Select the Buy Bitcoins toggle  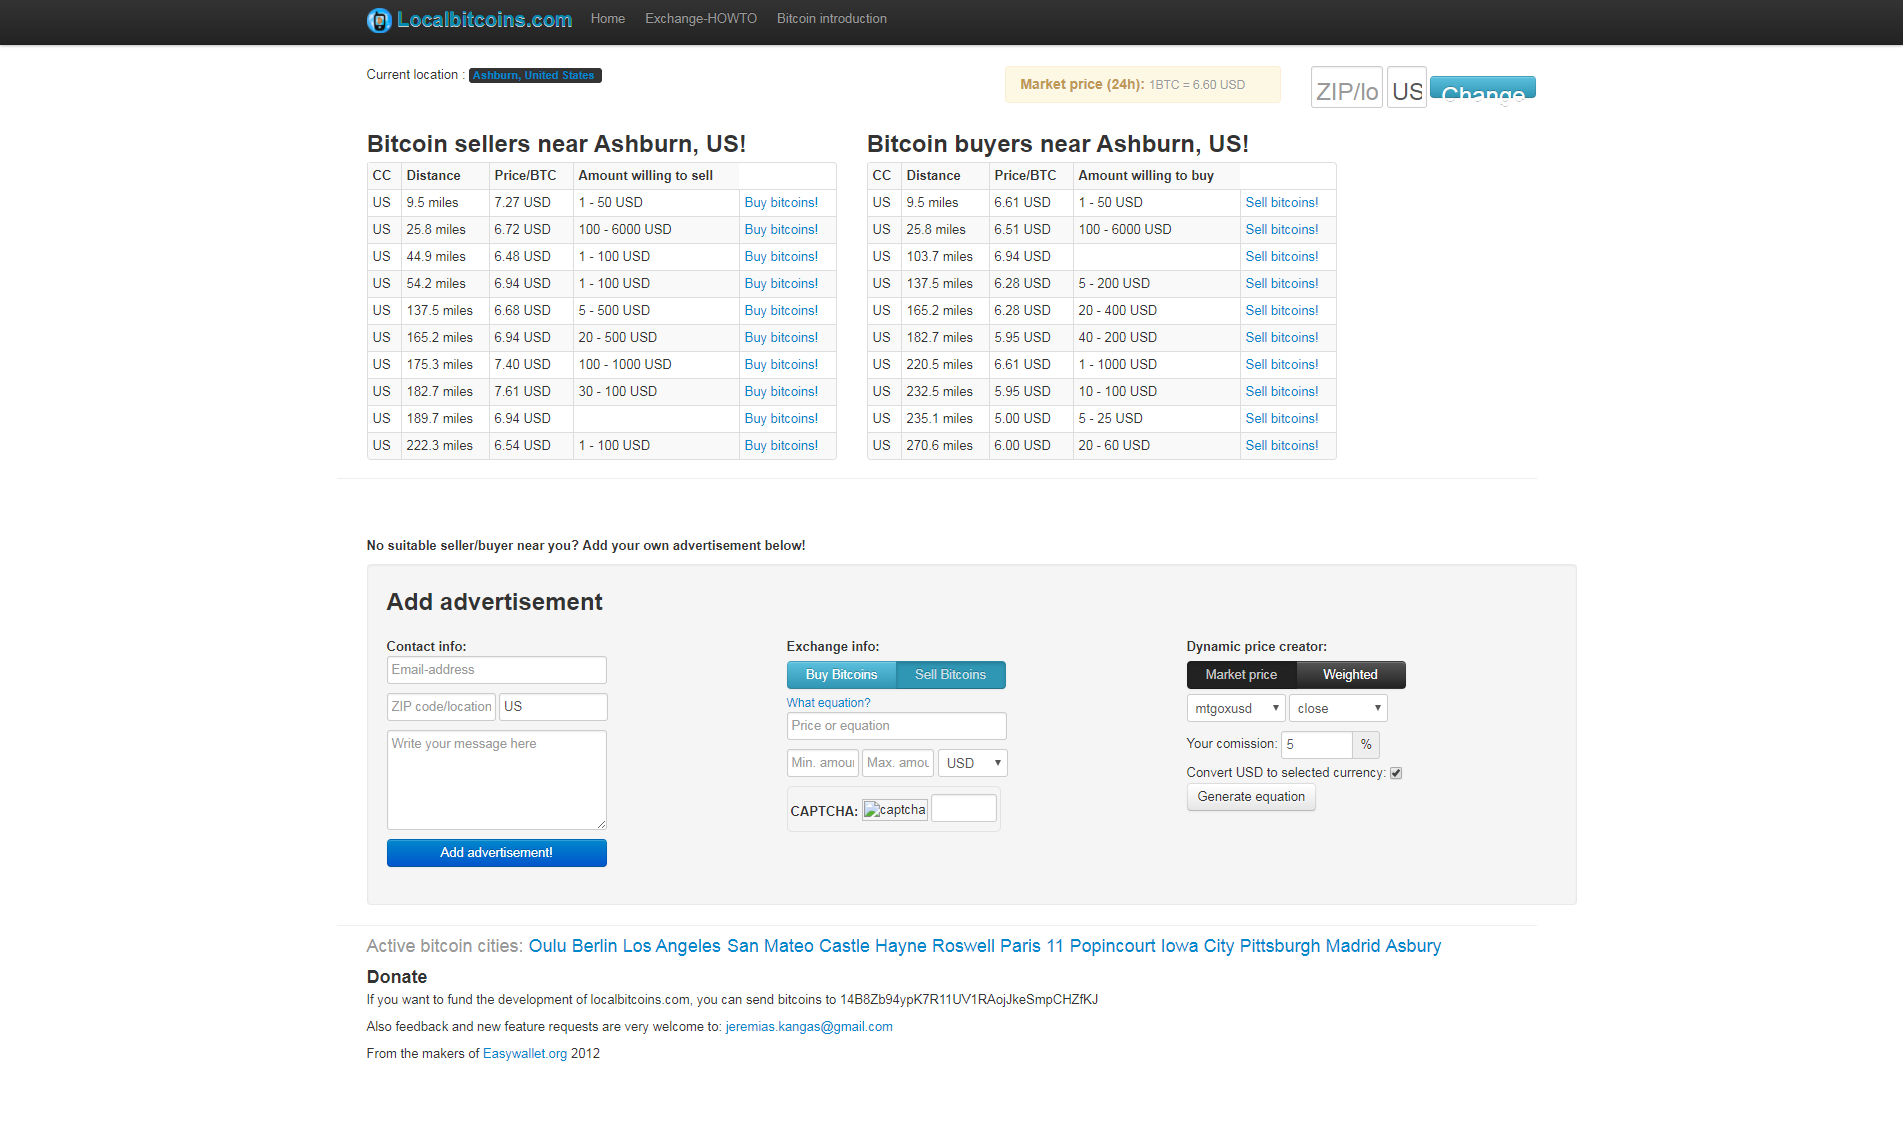pos(841,675)
